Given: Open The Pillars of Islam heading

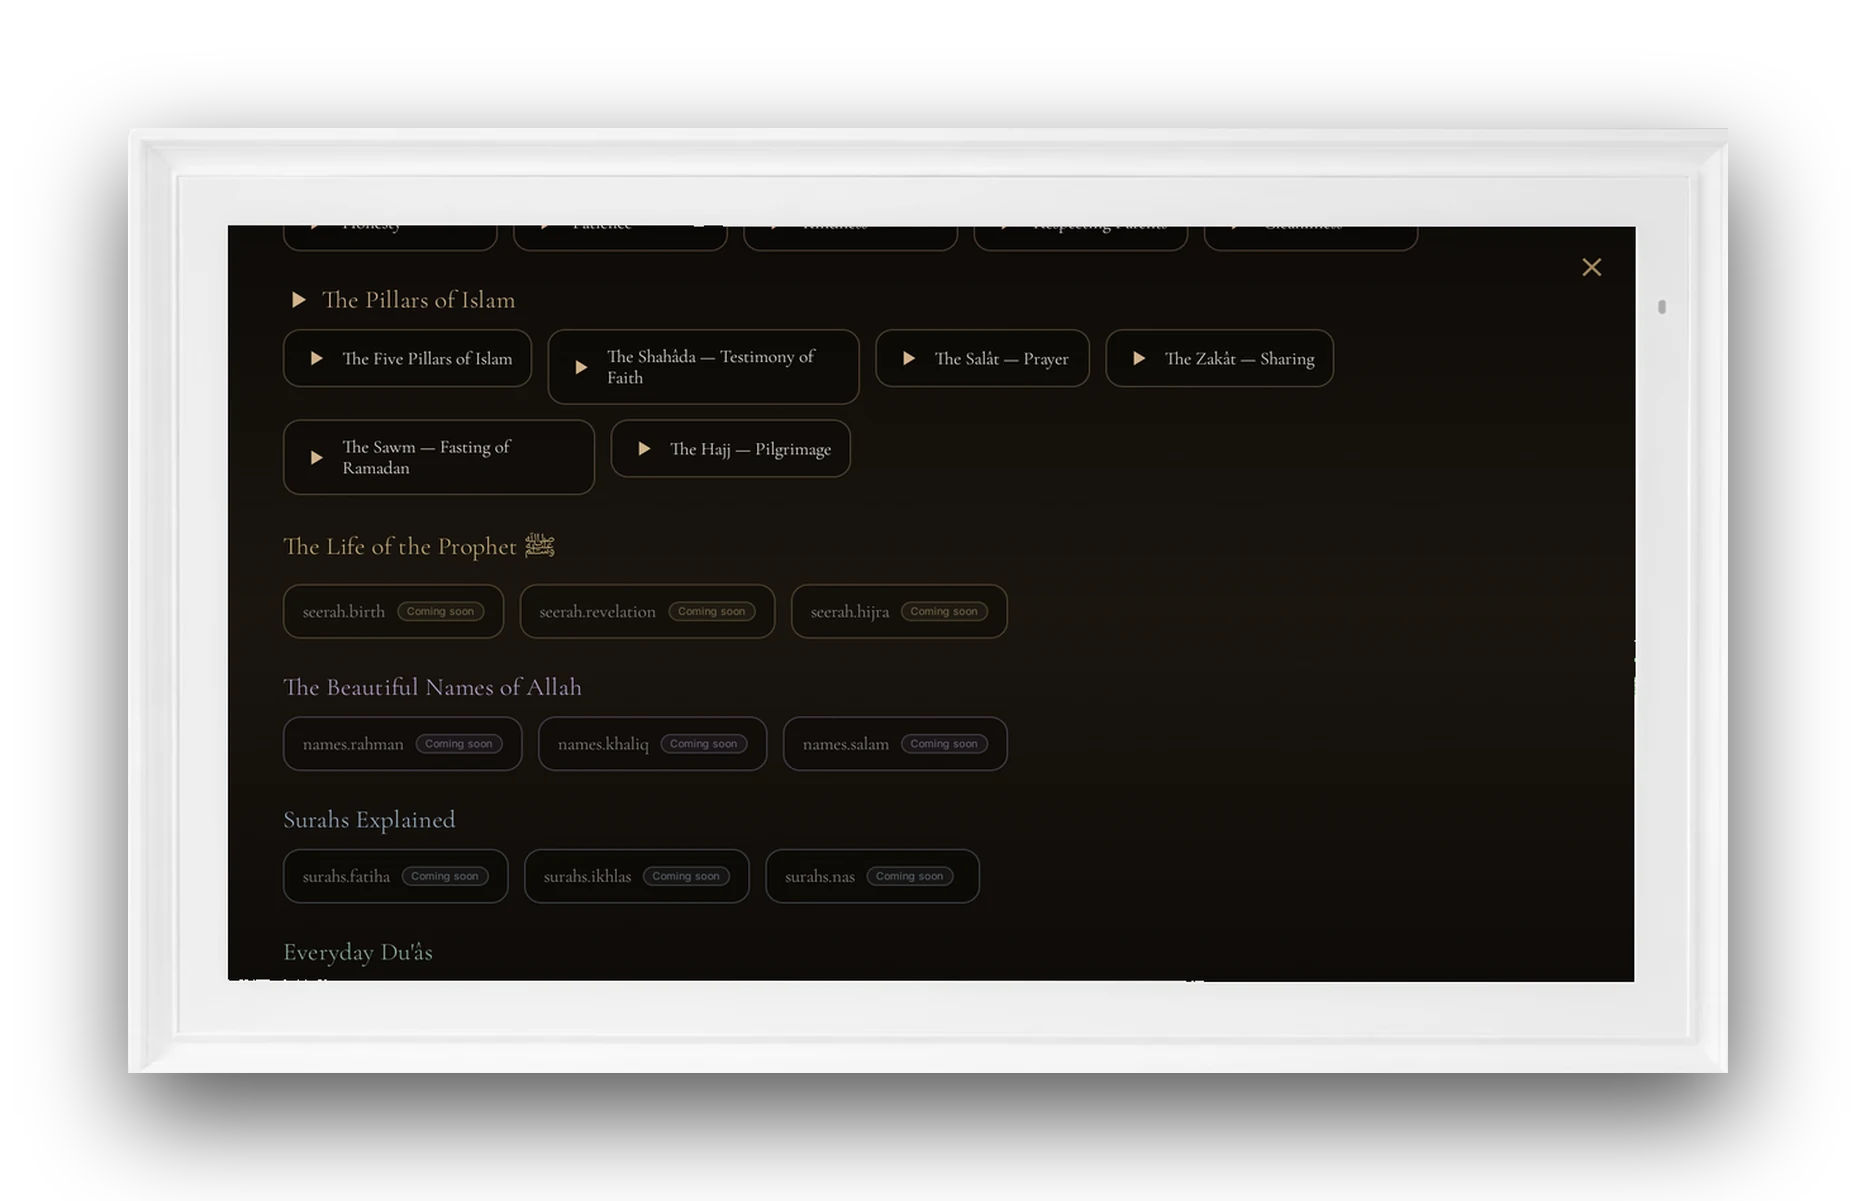Looking at the screenshot, I should pyautogui.click(x=418, y=300).
